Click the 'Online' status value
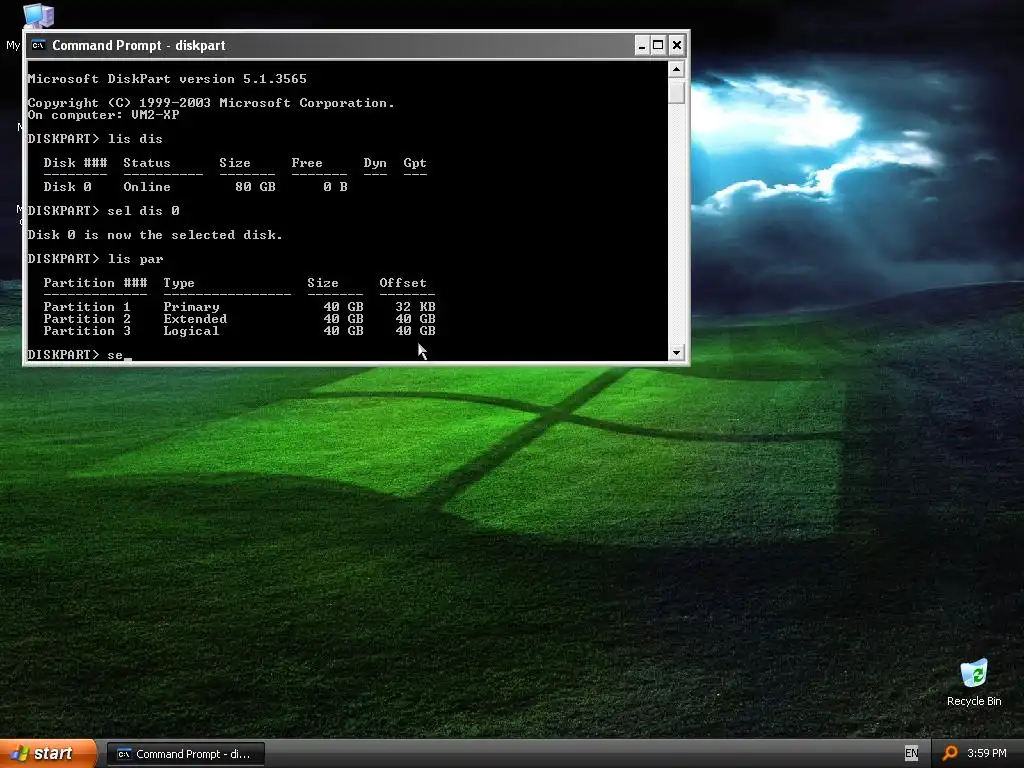 (x=147, y=187)
